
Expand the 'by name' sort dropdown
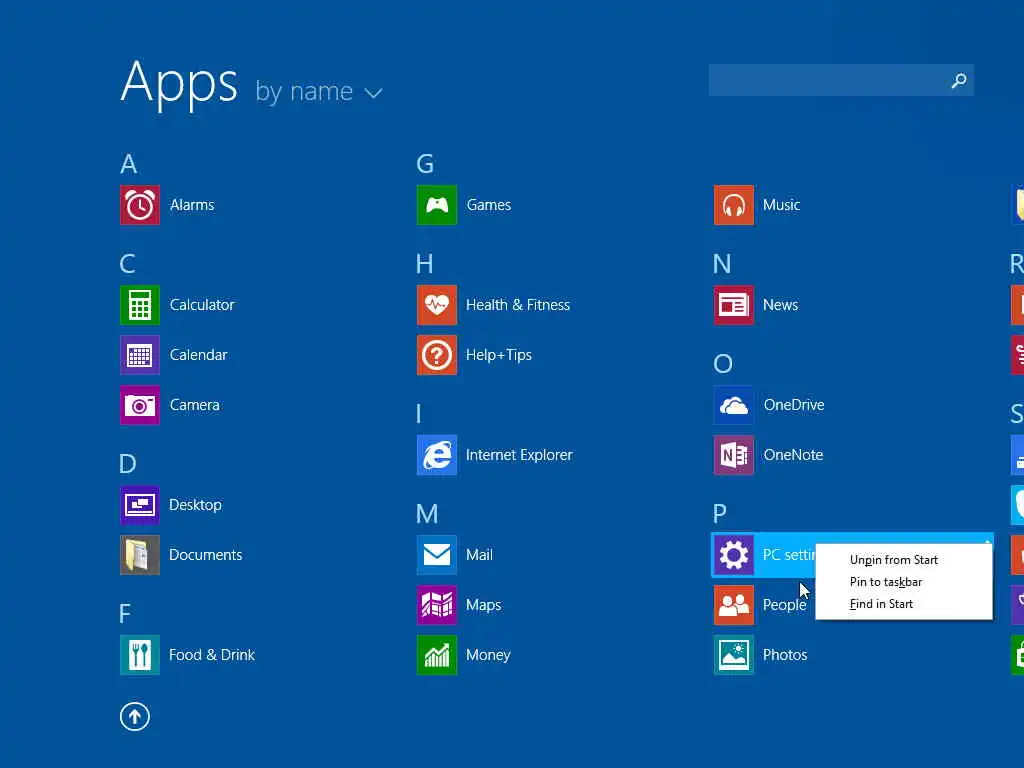tap(318, 91)
